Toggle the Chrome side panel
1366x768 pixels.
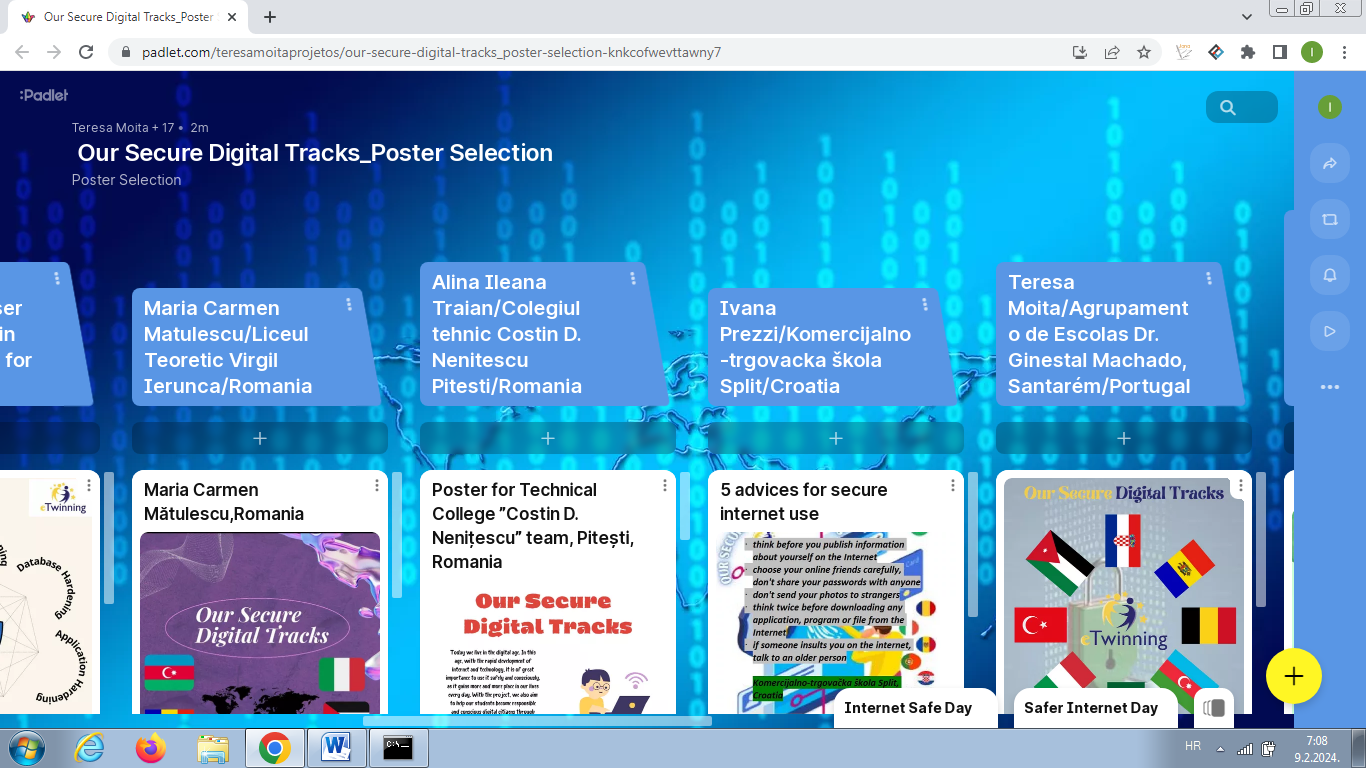[x=1279, y=52]
